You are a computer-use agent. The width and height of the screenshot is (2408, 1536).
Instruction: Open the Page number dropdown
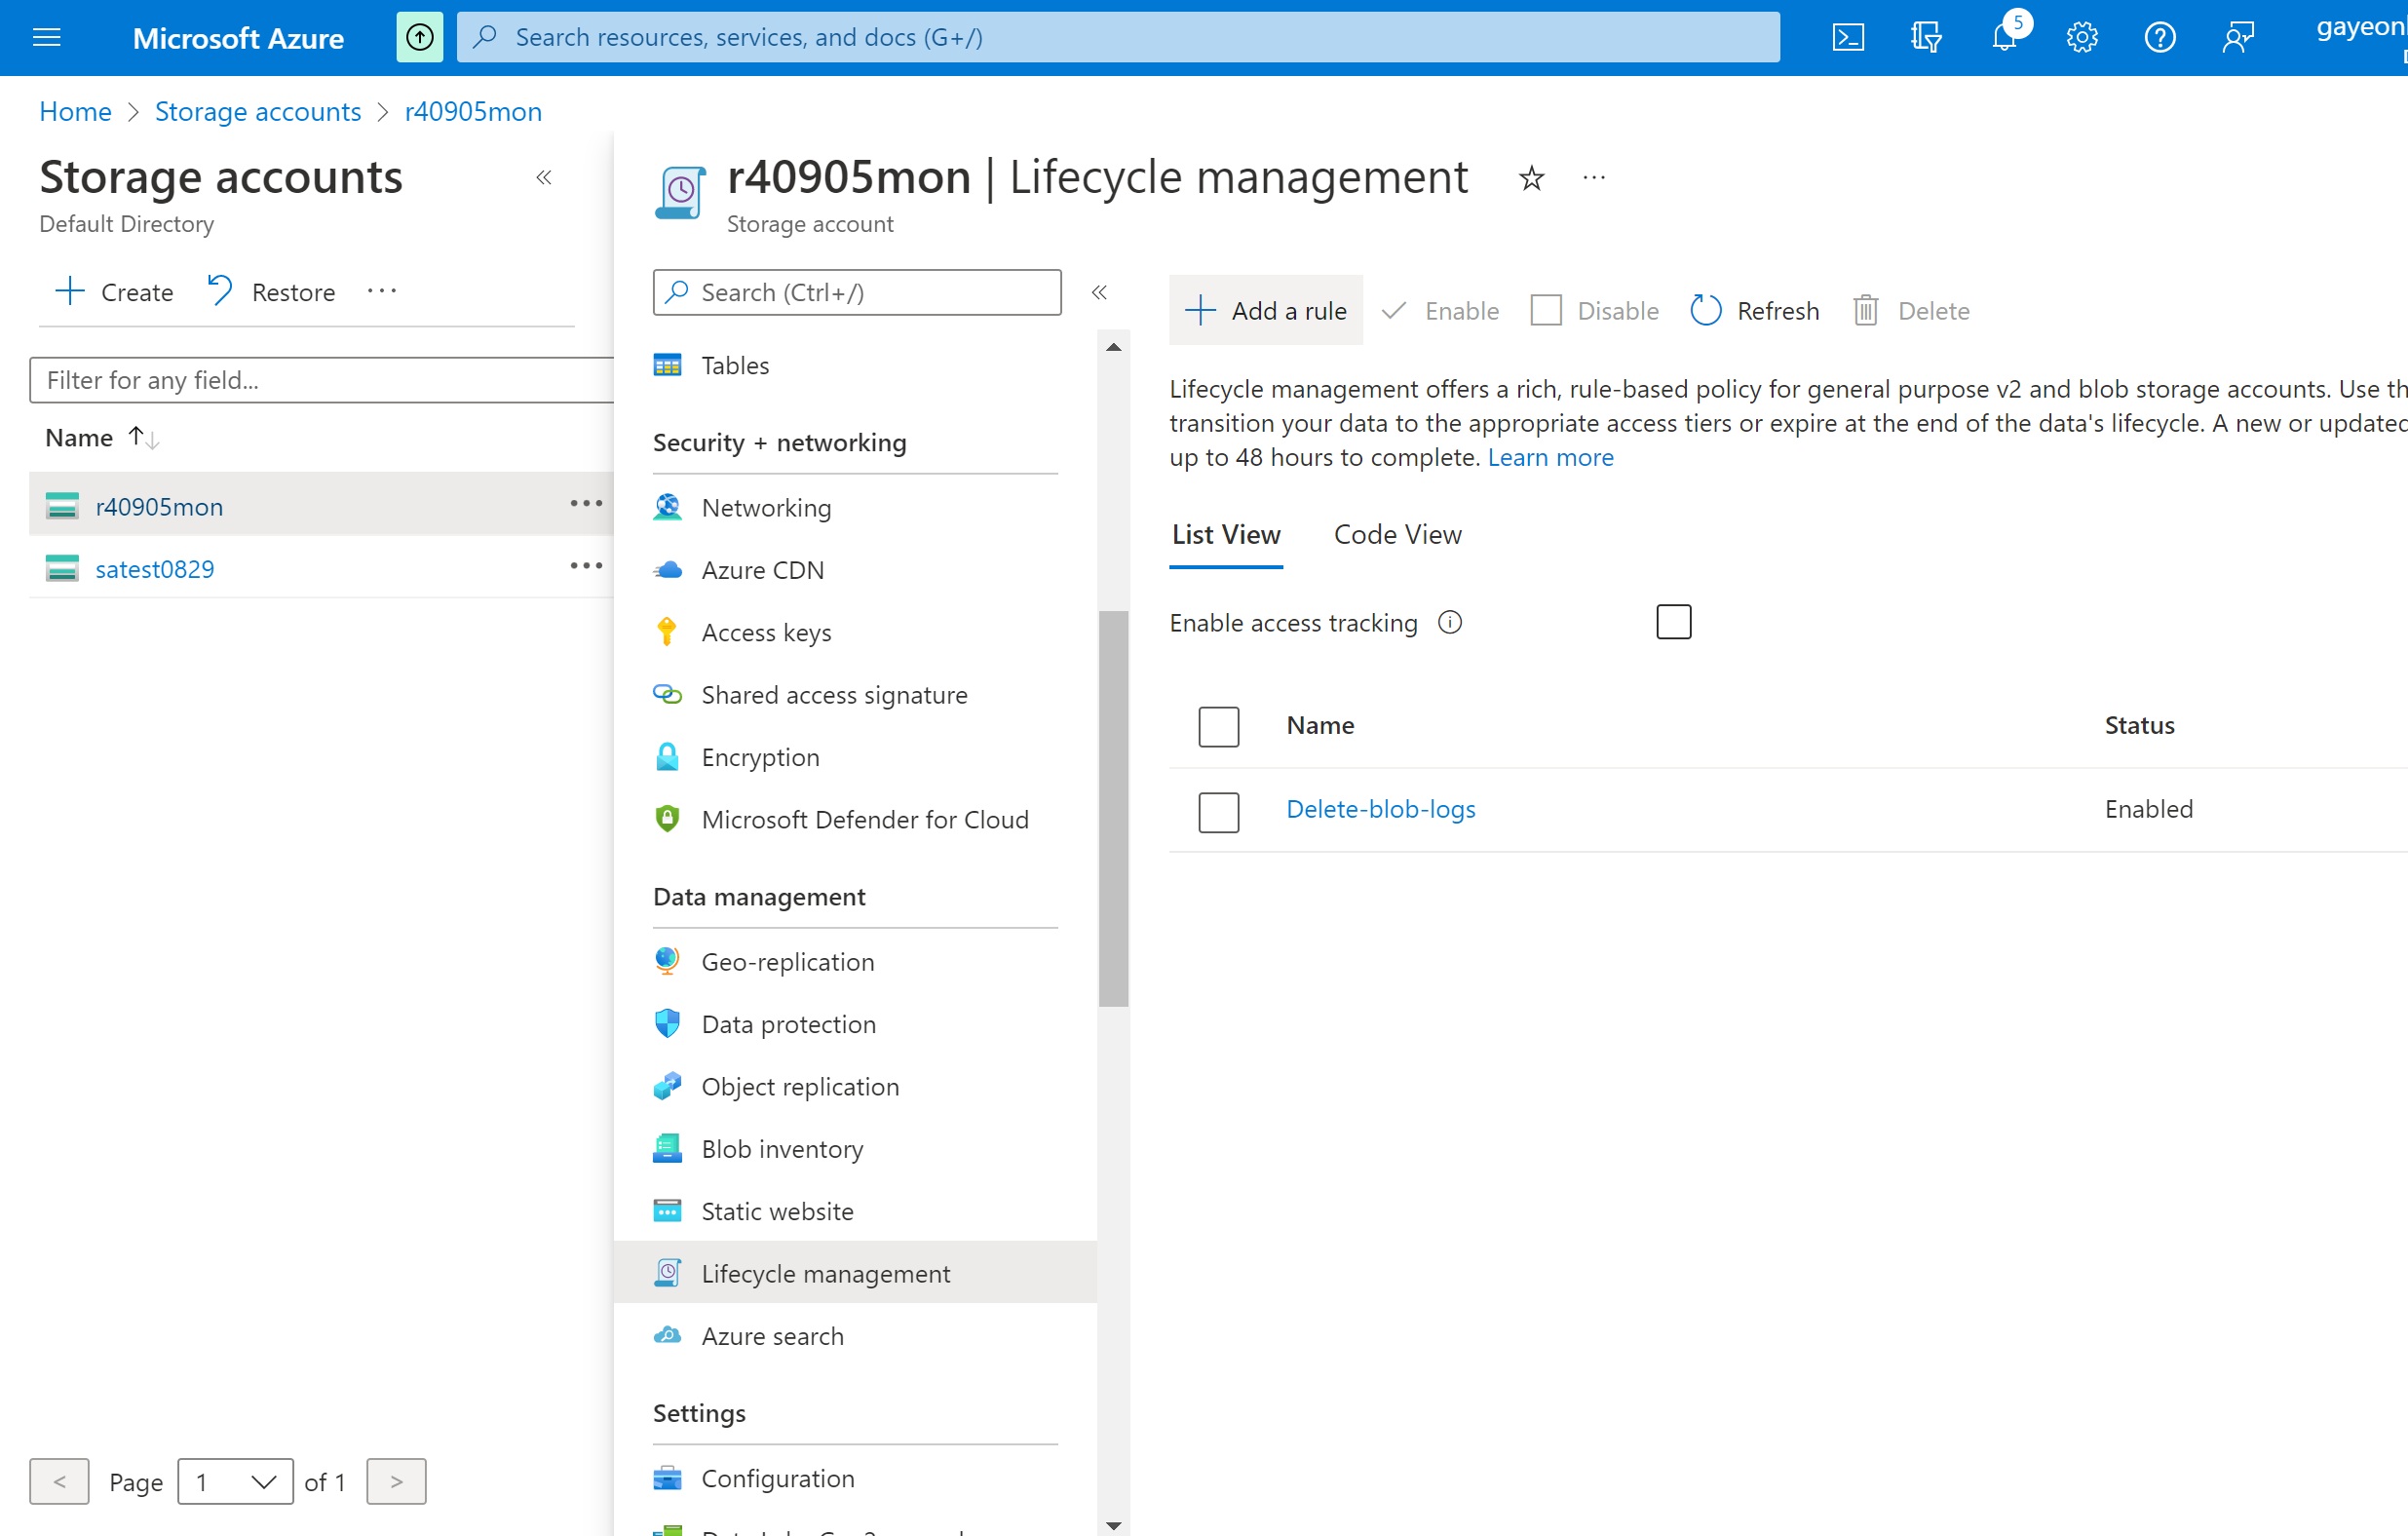[x=235, y=1481]
